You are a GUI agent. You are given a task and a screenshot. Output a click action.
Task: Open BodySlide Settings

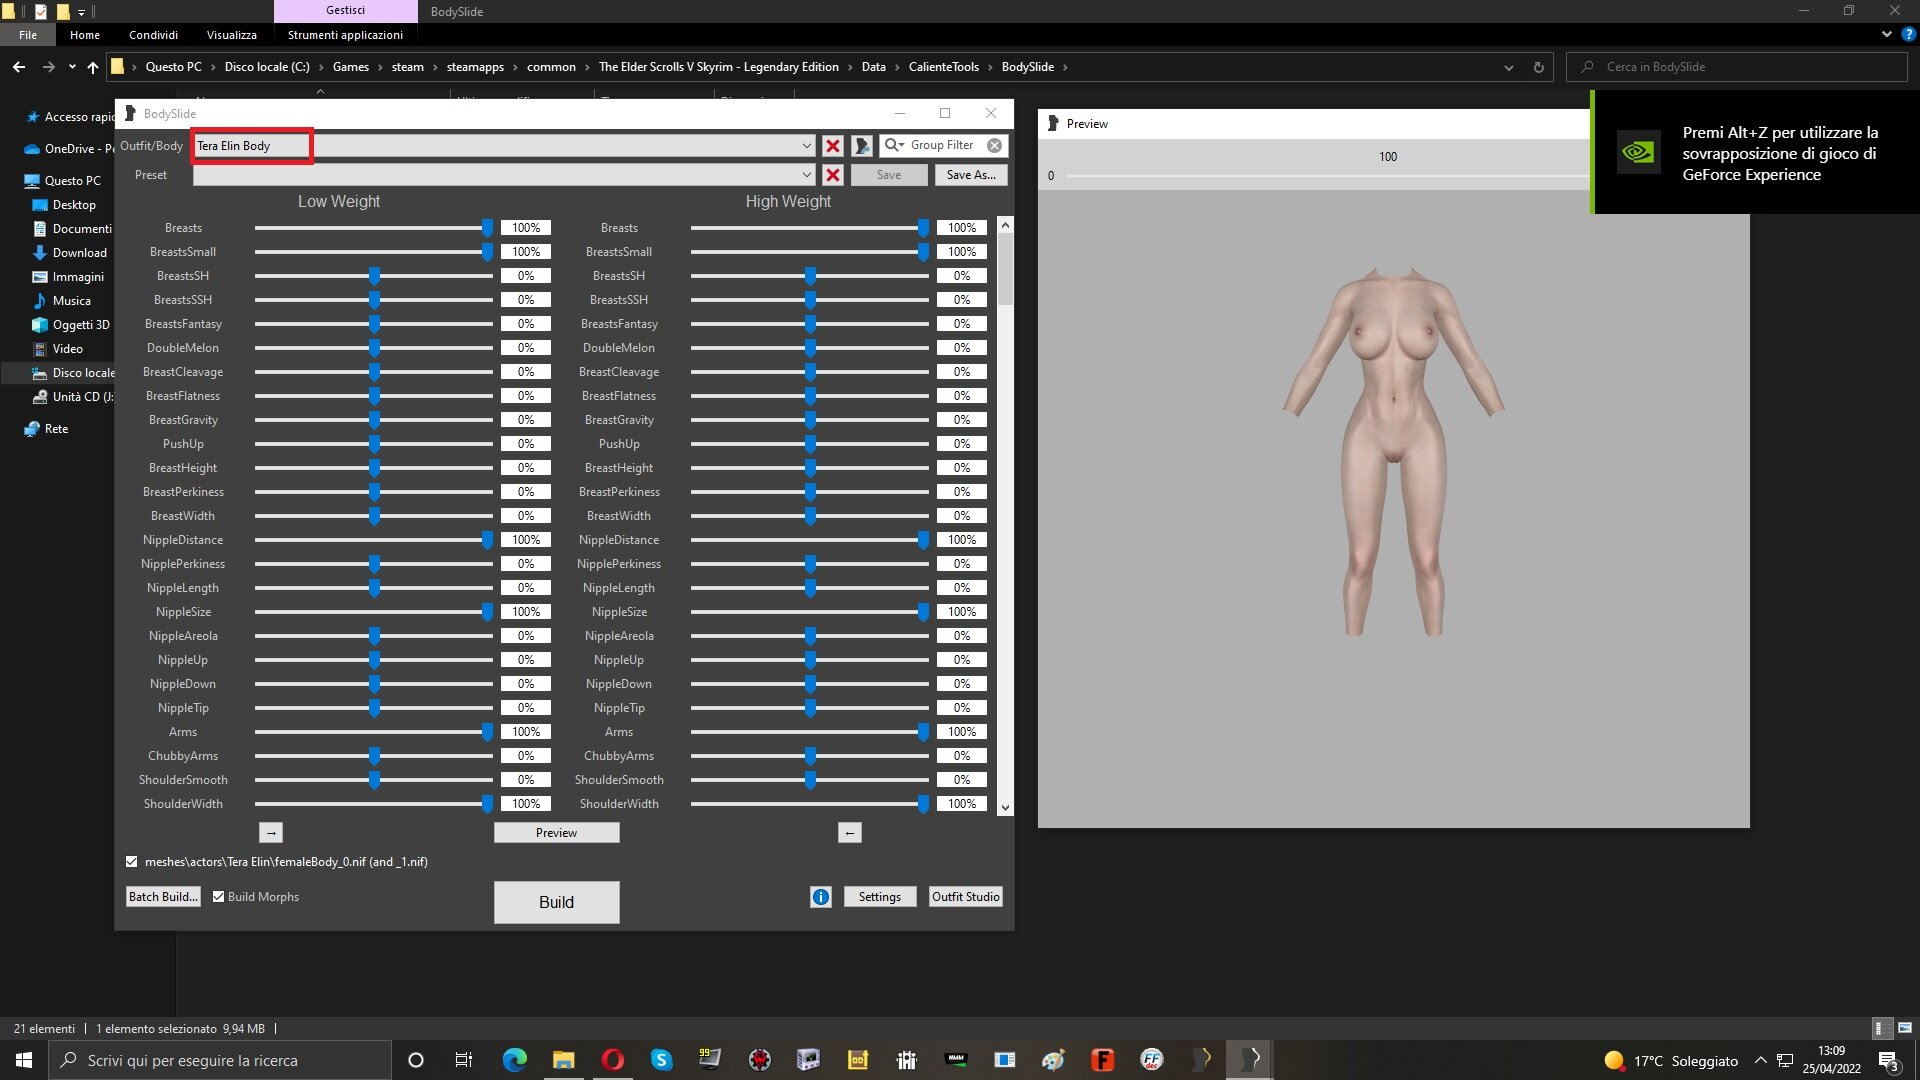point(880,897)
